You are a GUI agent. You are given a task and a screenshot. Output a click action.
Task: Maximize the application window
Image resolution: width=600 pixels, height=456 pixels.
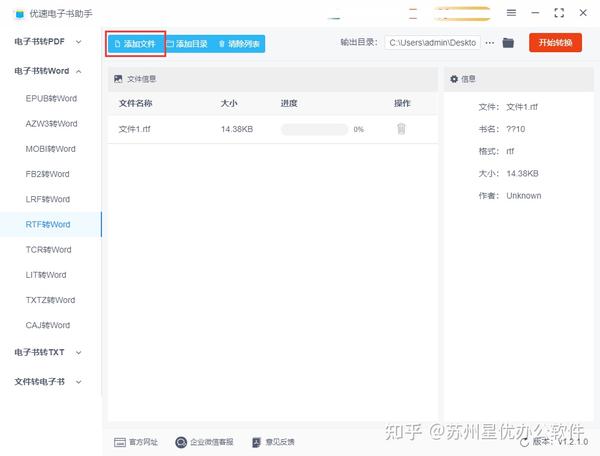click(559, 13)
